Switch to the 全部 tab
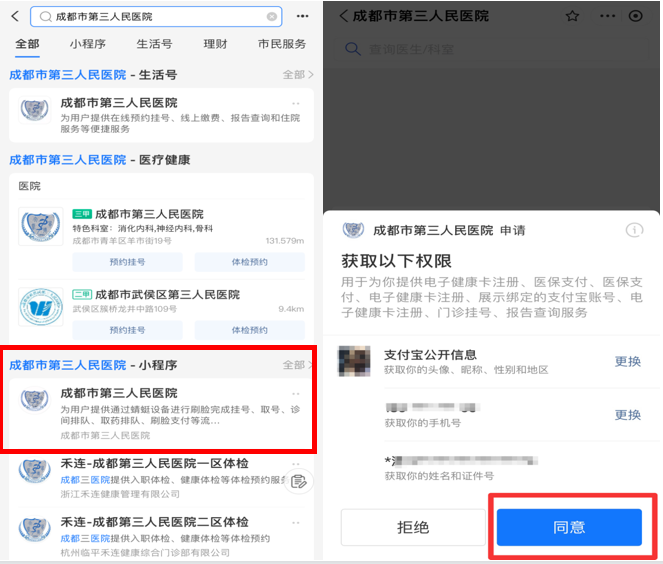Screen dimensions: 663x564 pyautogui.click(x=27, y=44)
